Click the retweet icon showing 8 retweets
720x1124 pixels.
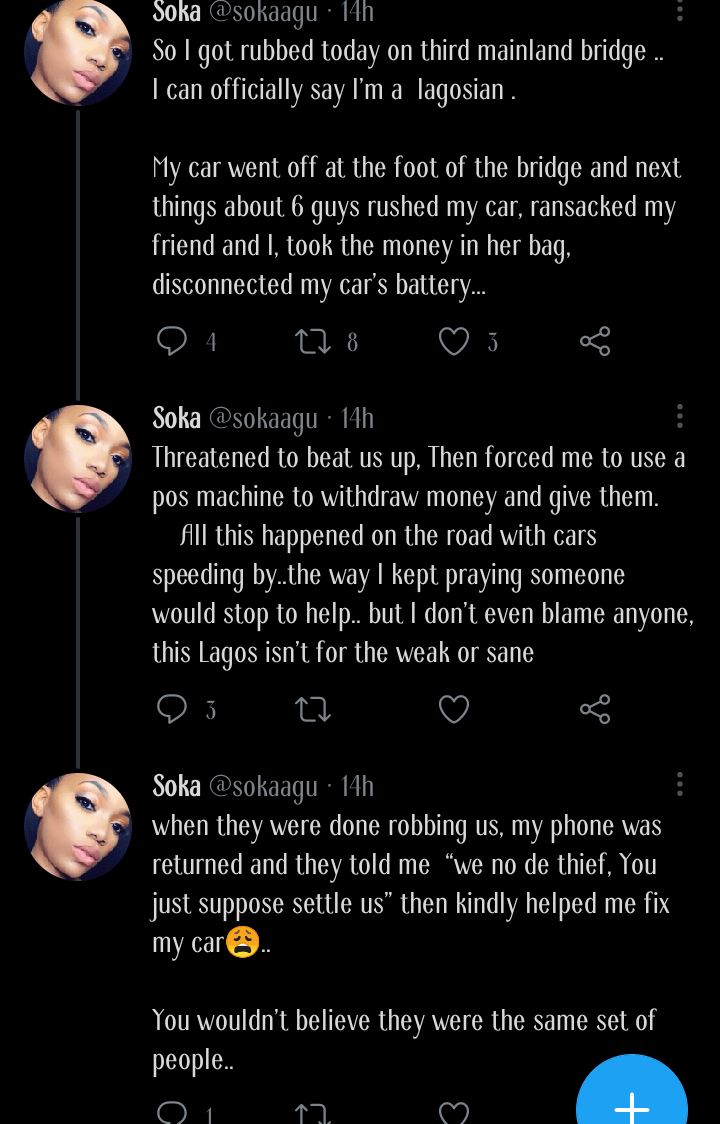point(314,341)
